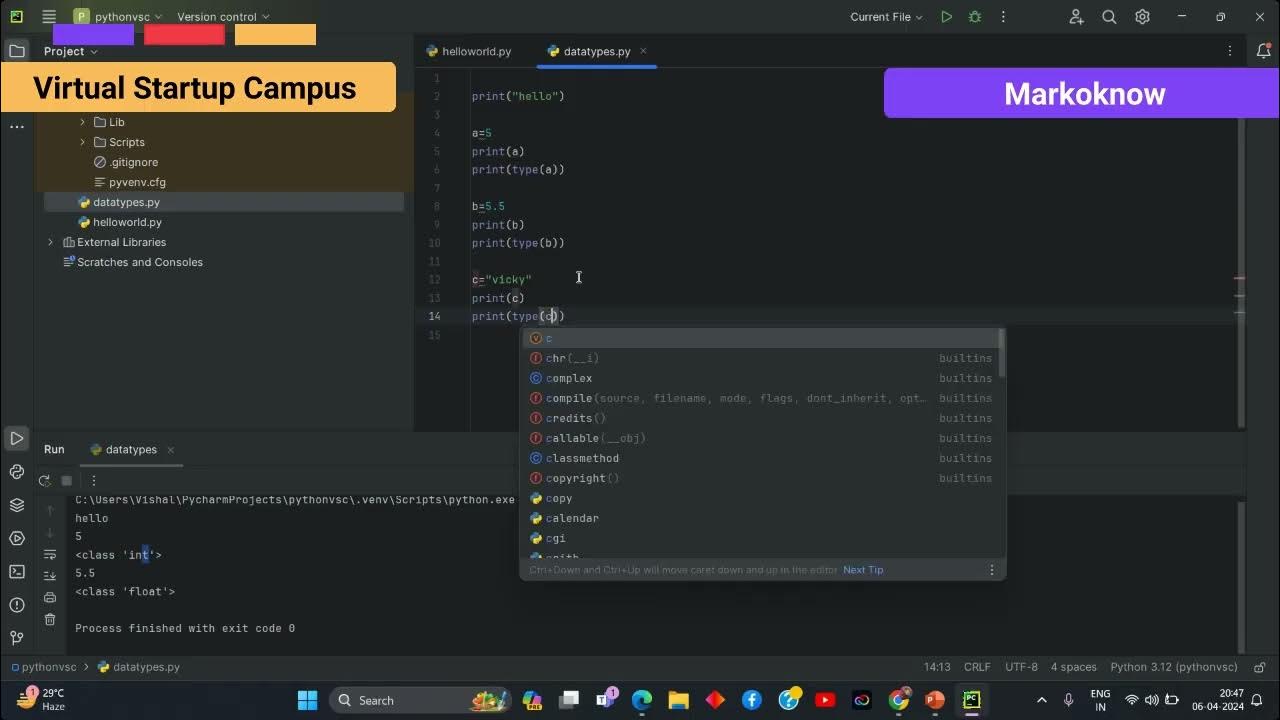Open Services sidebar icon
Viewport: 1280px width, 720px height.
pos(17,538)
